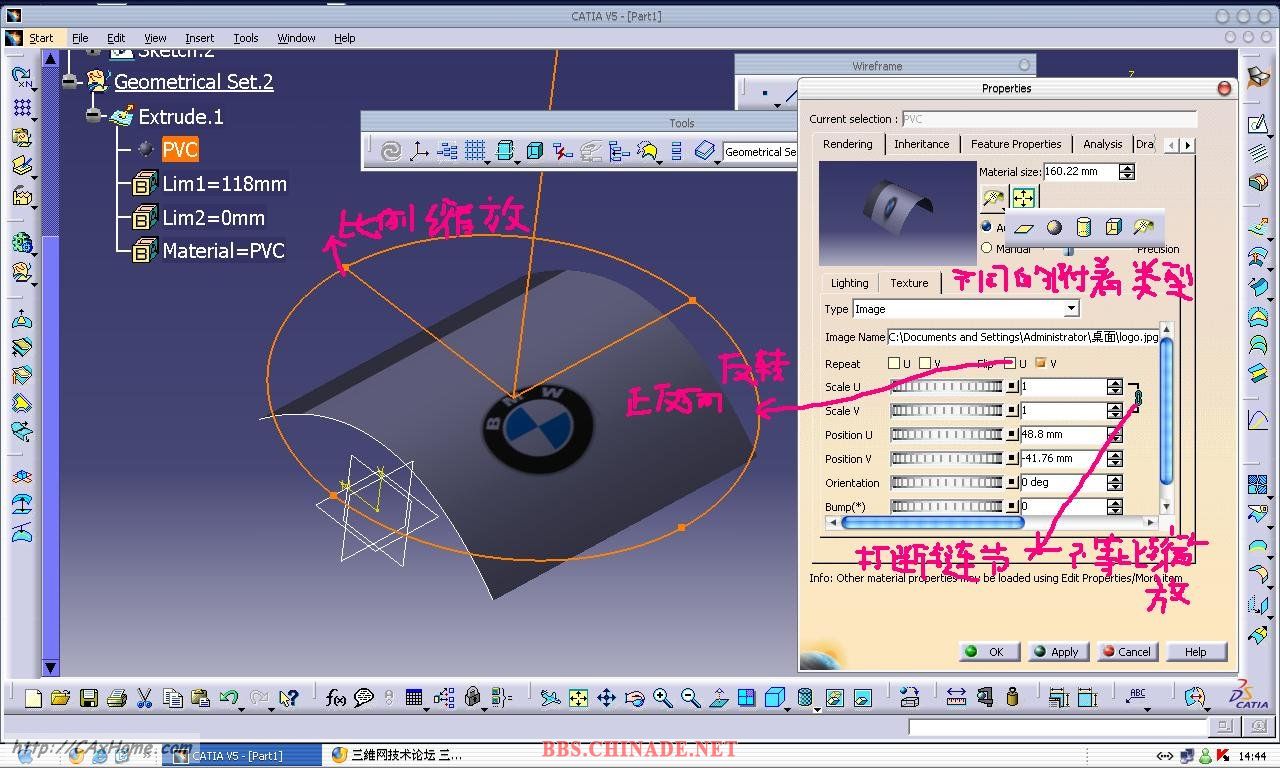Click the Zoom Out magnifier
1280x768 pixels.
point(690,698)
